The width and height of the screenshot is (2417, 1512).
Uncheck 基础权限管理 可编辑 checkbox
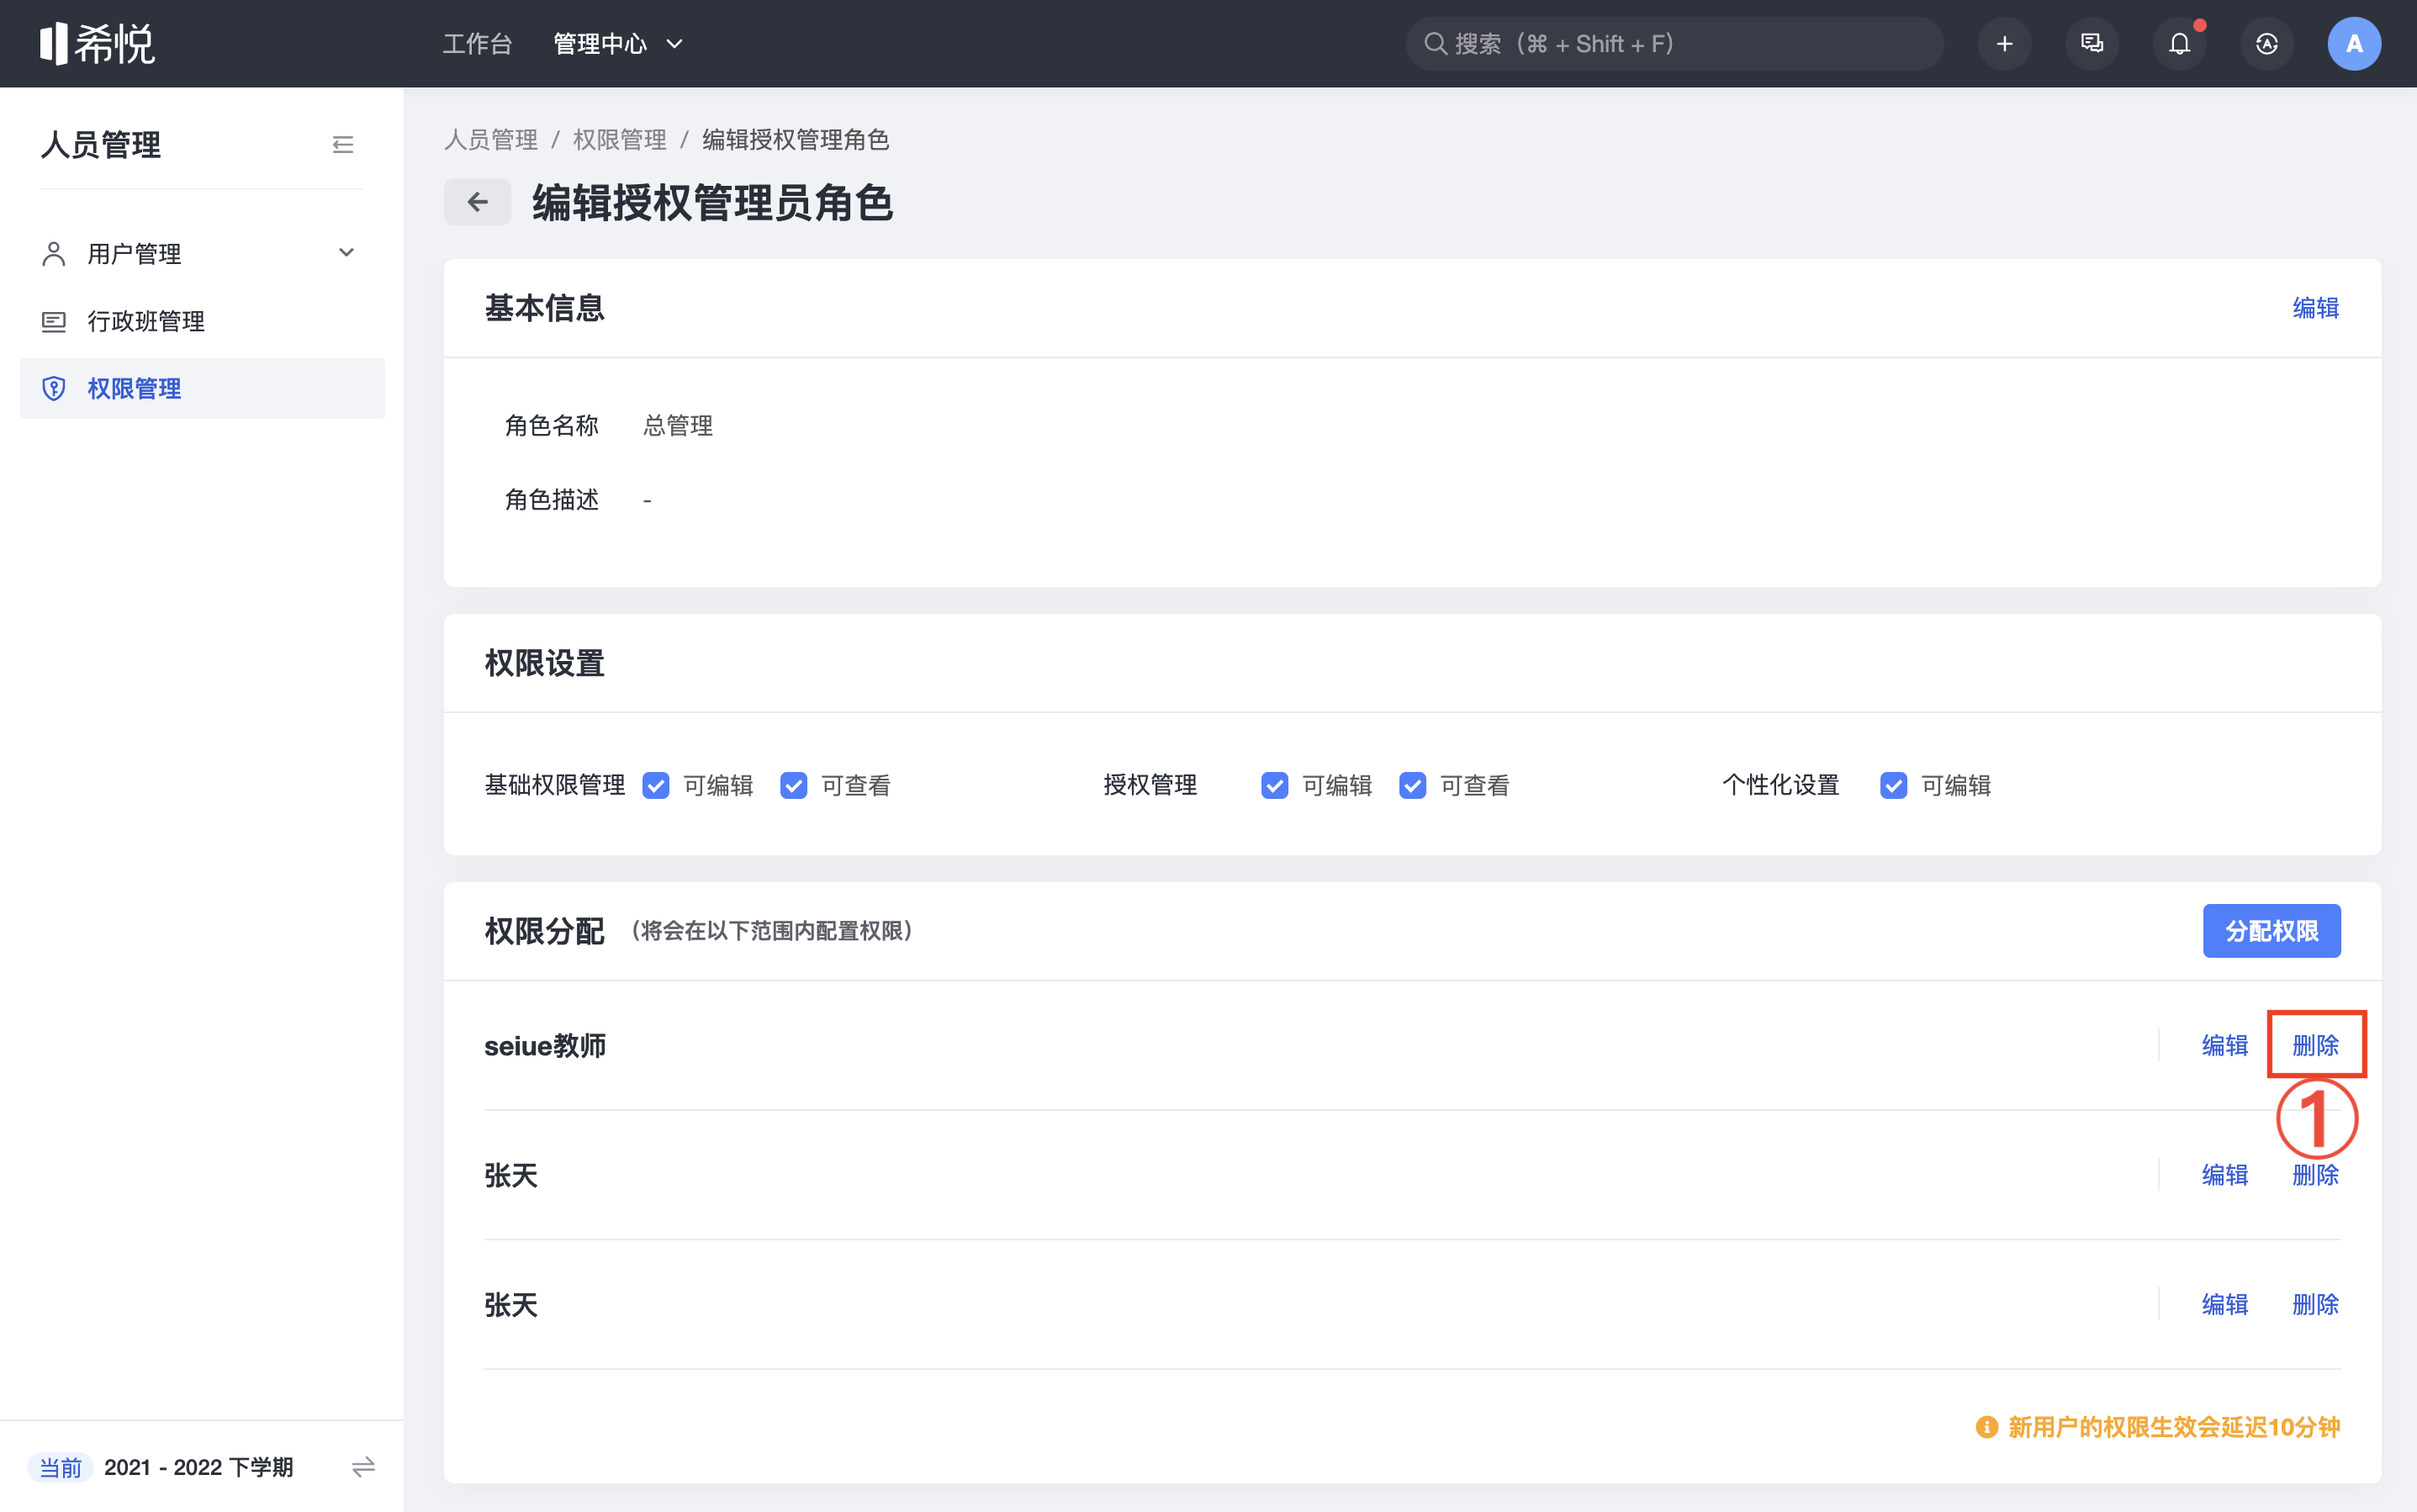[656, 785]
